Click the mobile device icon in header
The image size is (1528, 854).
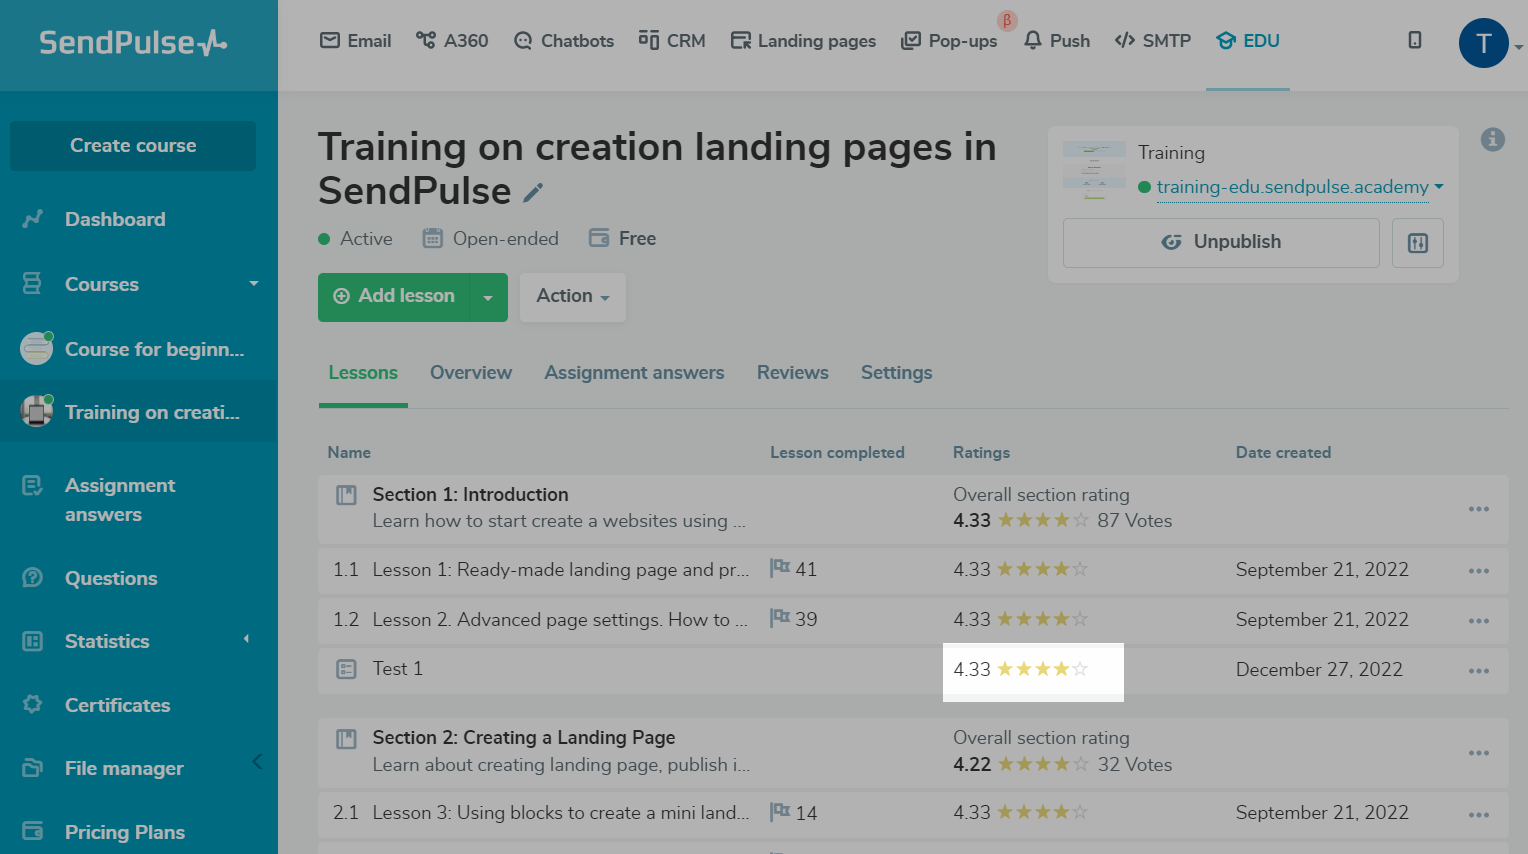coord(1414,40)
